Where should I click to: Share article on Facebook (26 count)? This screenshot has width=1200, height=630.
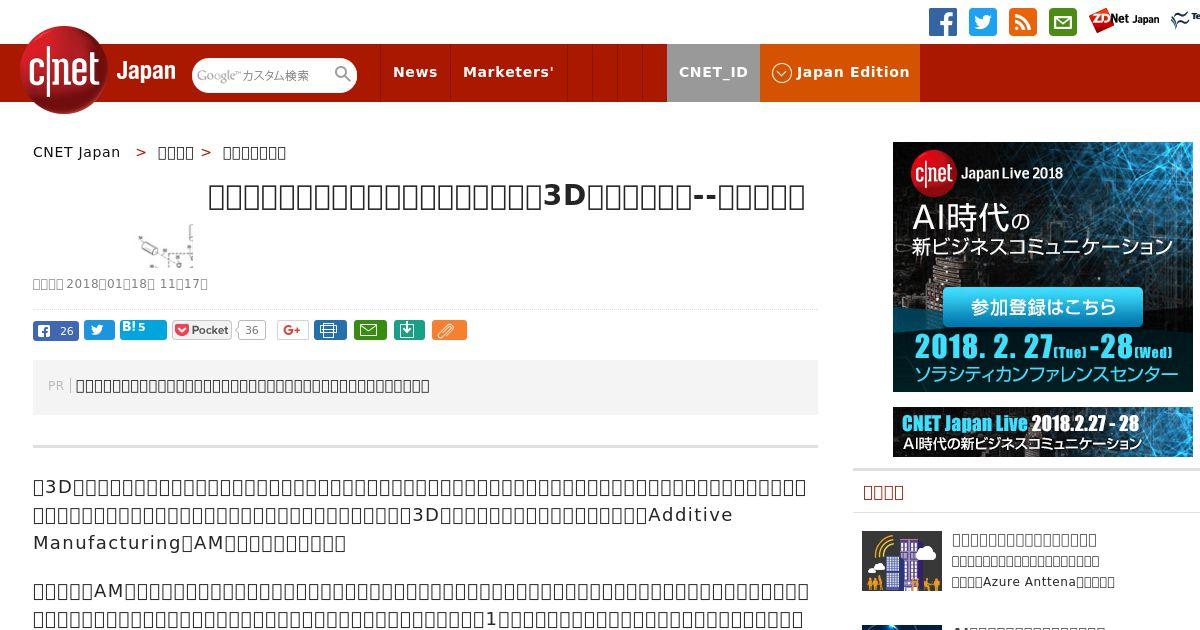(56, 331)
